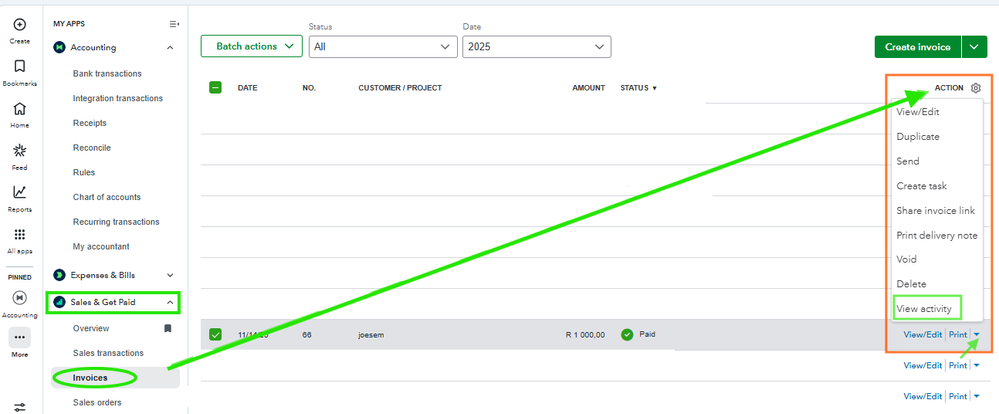Expand the Expenses & Bills section chevron
Image resolution: width=999 pixels, height=414 pixels.
170,275
